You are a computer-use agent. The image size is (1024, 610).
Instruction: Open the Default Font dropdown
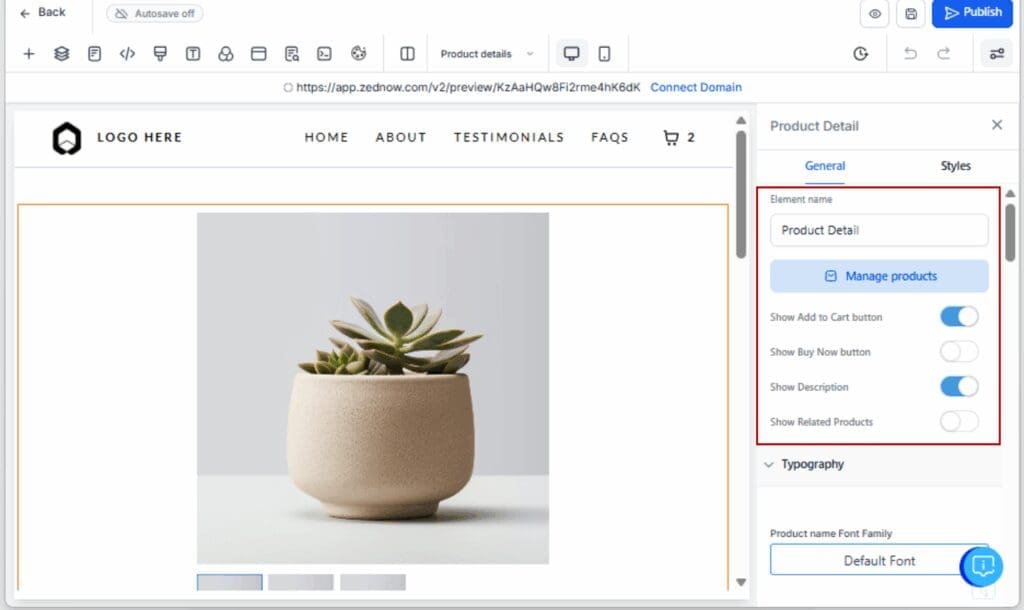(878, 561)
